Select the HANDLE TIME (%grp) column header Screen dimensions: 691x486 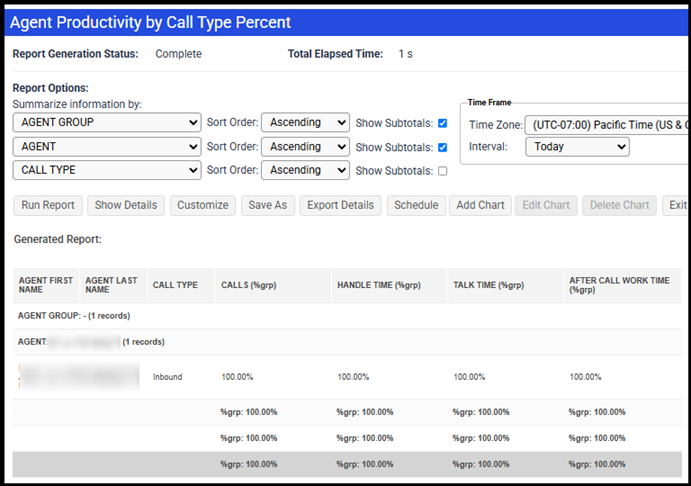point(389,286)
